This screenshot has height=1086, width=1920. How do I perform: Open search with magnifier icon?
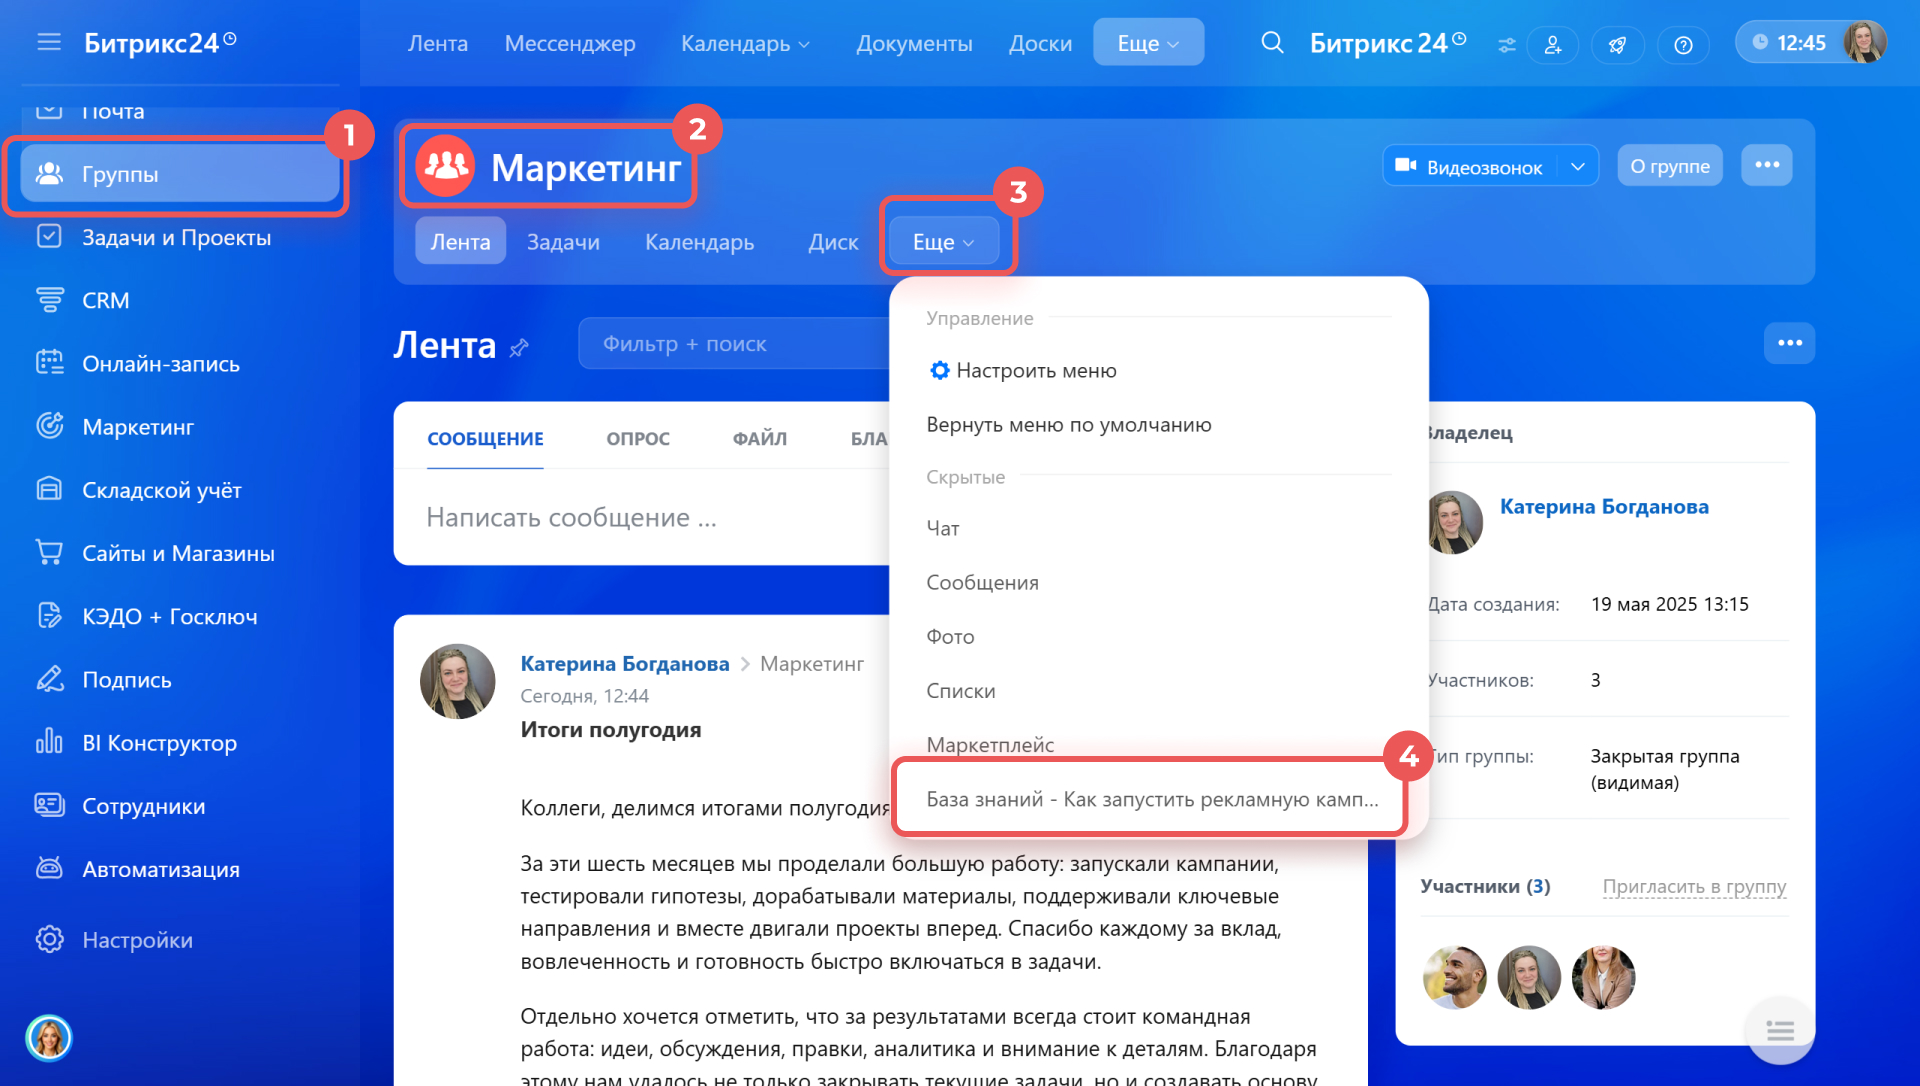point(1272,43)
